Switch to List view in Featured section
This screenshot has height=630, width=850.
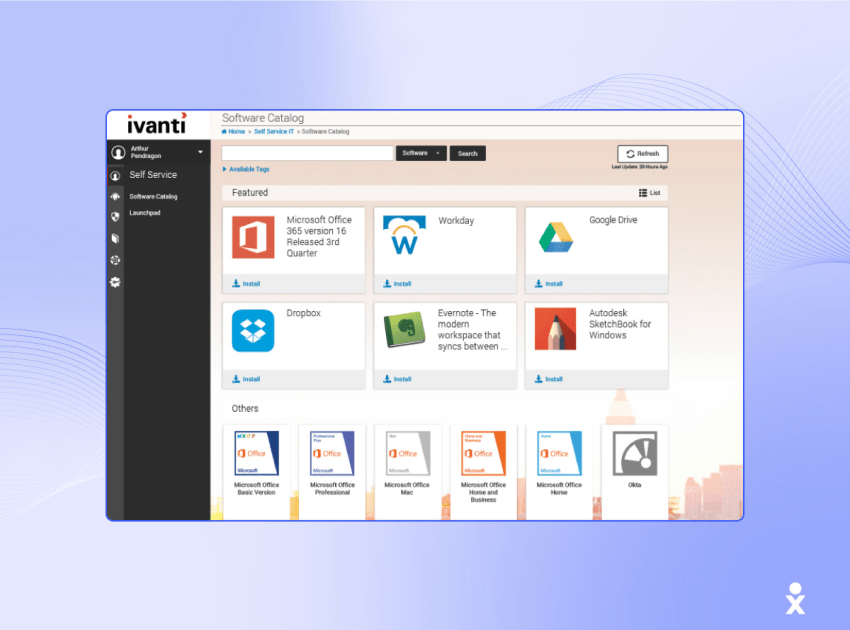coord(650,192)
